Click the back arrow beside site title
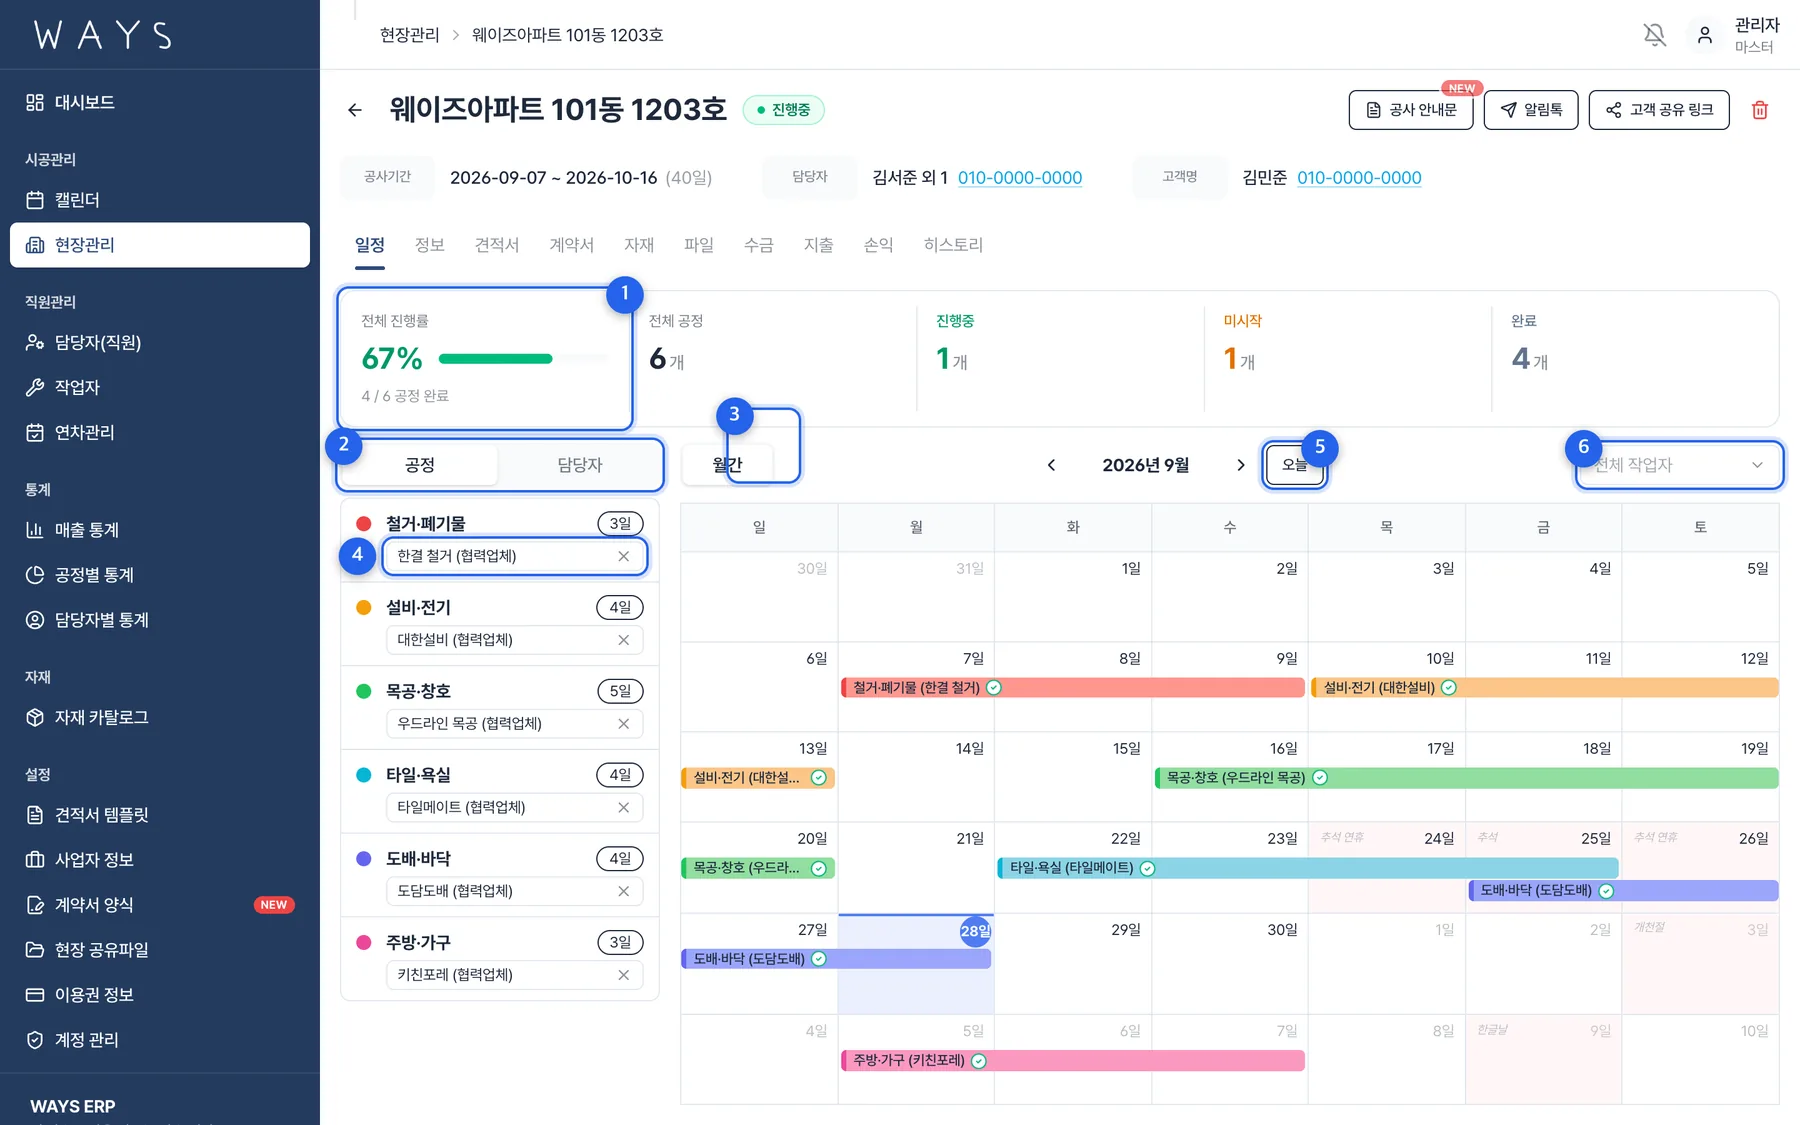This screenshot has width=1800, height=1125. click(355, 110)
